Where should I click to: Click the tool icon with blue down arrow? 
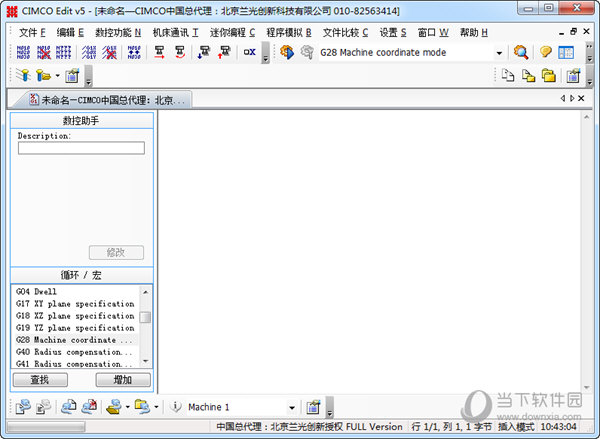[204, 52]
